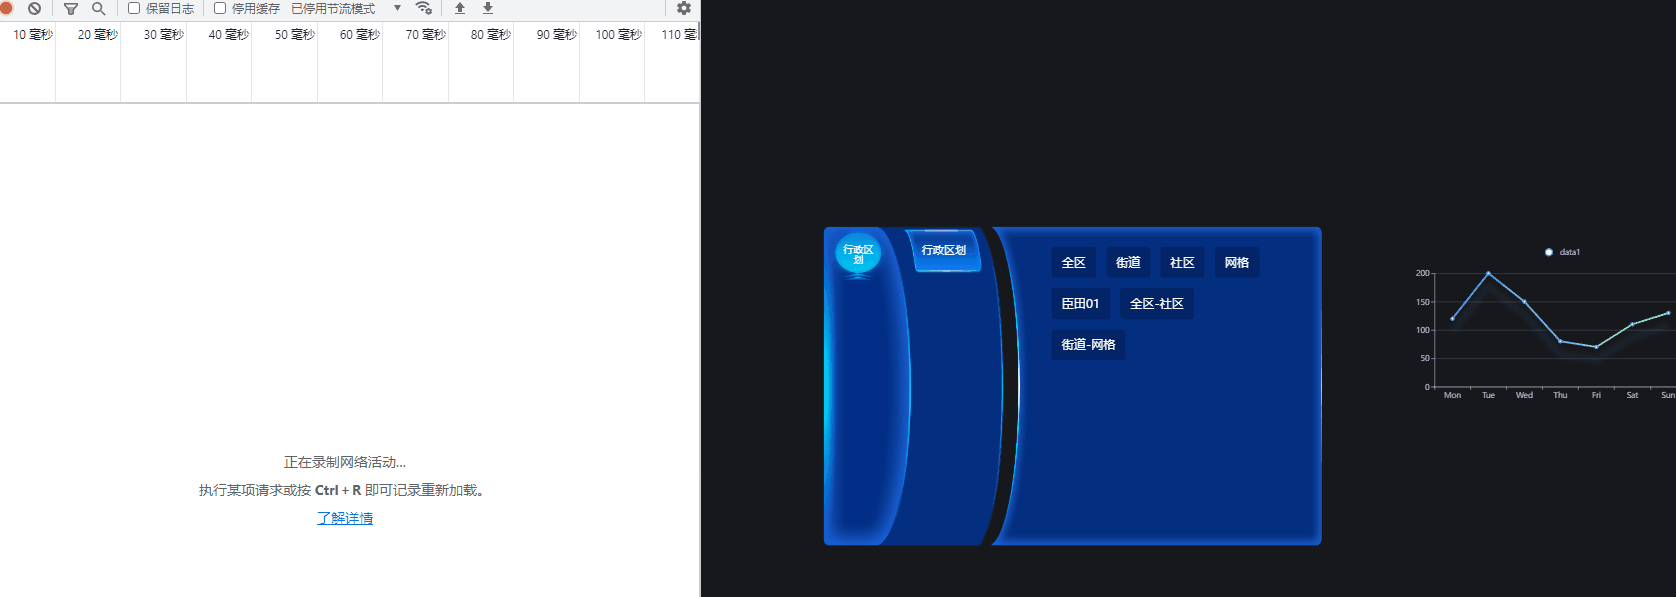Export the HAR file with the download arrow
1676x597 pixels.
point(488,8)
